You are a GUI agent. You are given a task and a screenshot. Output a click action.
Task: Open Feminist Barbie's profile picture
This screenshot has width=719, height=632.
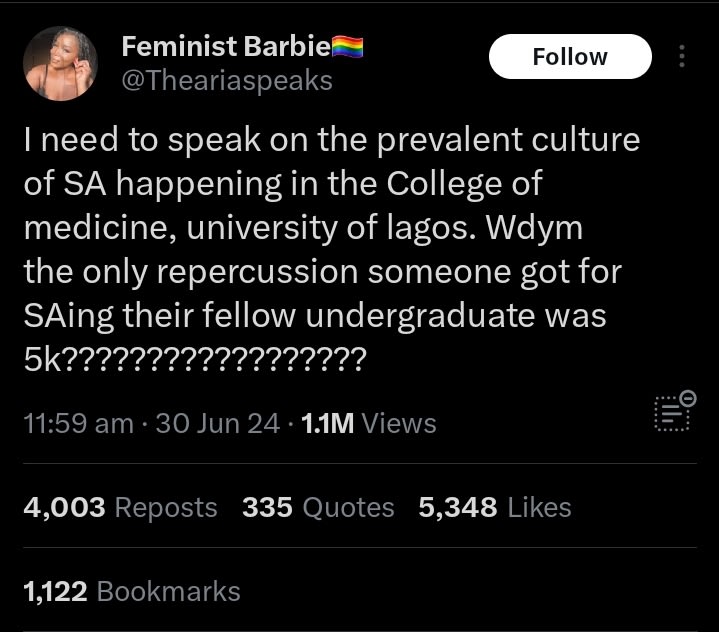click(x=60, y=63)
